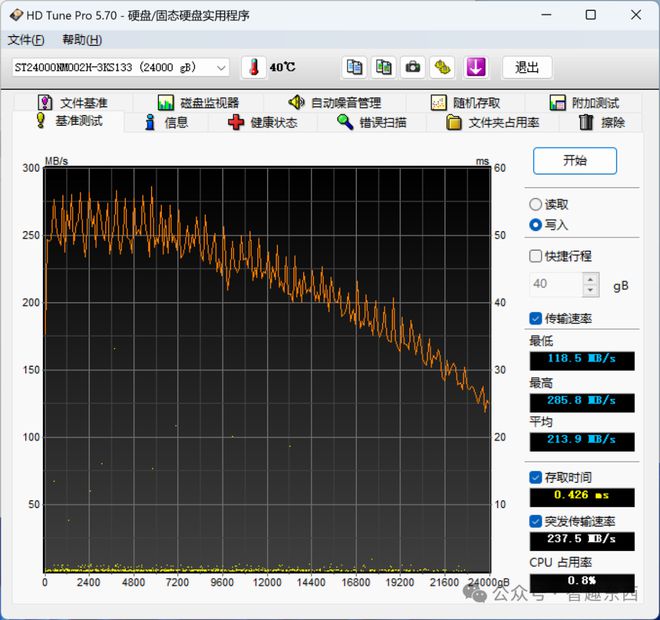Maximize the HD Tune Pro window
Image resolution: width=660 pixels, height=620 pixels.
(x=591, y=15)
